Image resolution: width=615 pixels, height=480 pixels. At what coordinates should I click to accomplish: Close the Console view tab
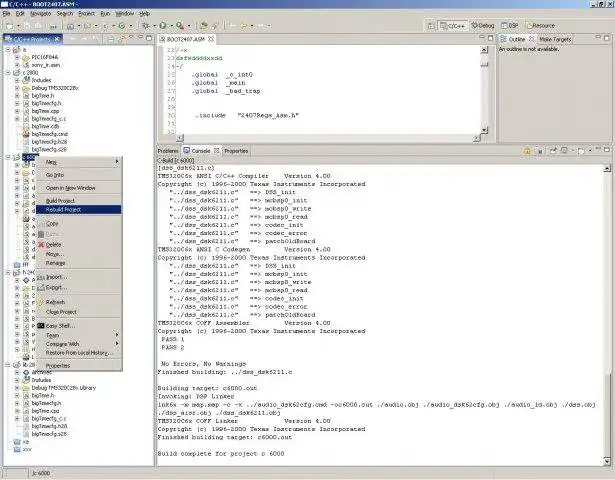coord(216,151)
